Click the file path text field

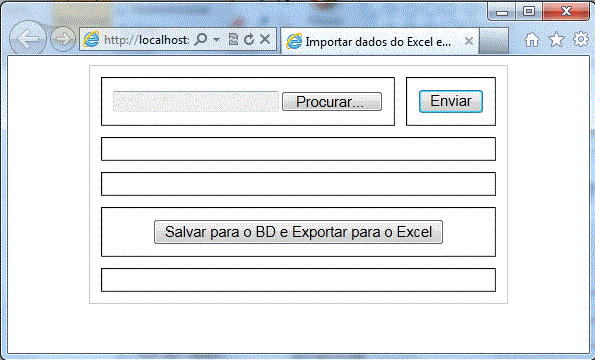pyautogui.click(x=196, y=102)
